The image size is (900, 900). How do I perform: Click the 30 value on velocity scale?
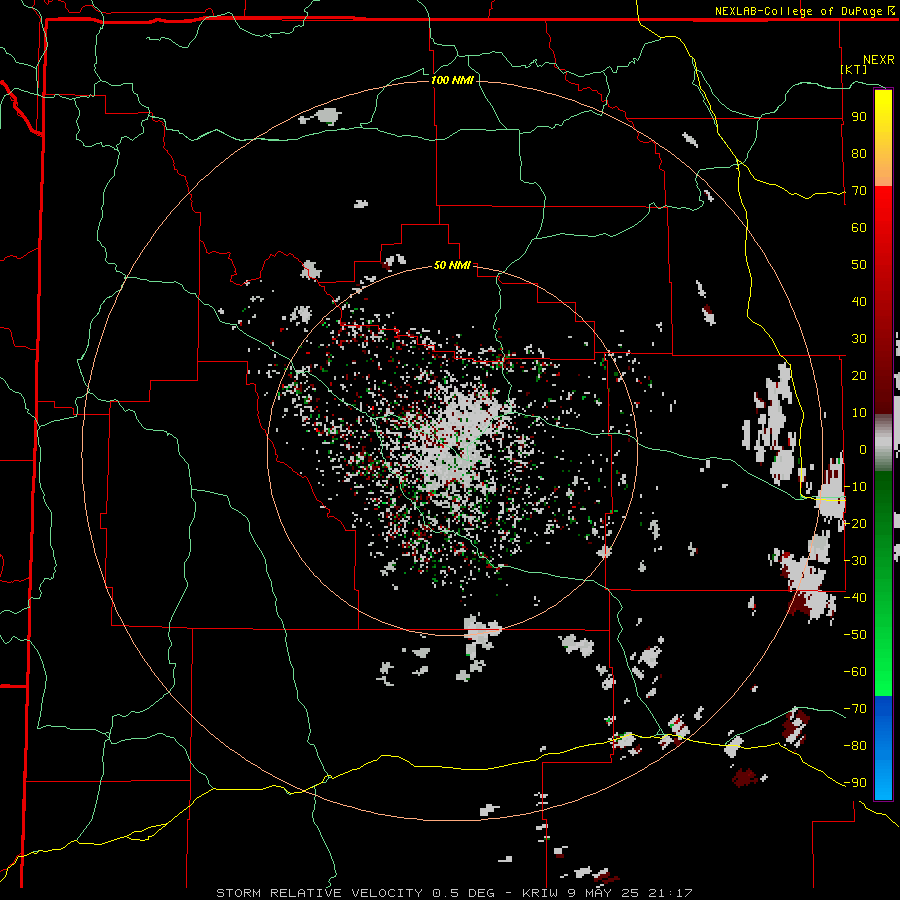tap(859, 339)
